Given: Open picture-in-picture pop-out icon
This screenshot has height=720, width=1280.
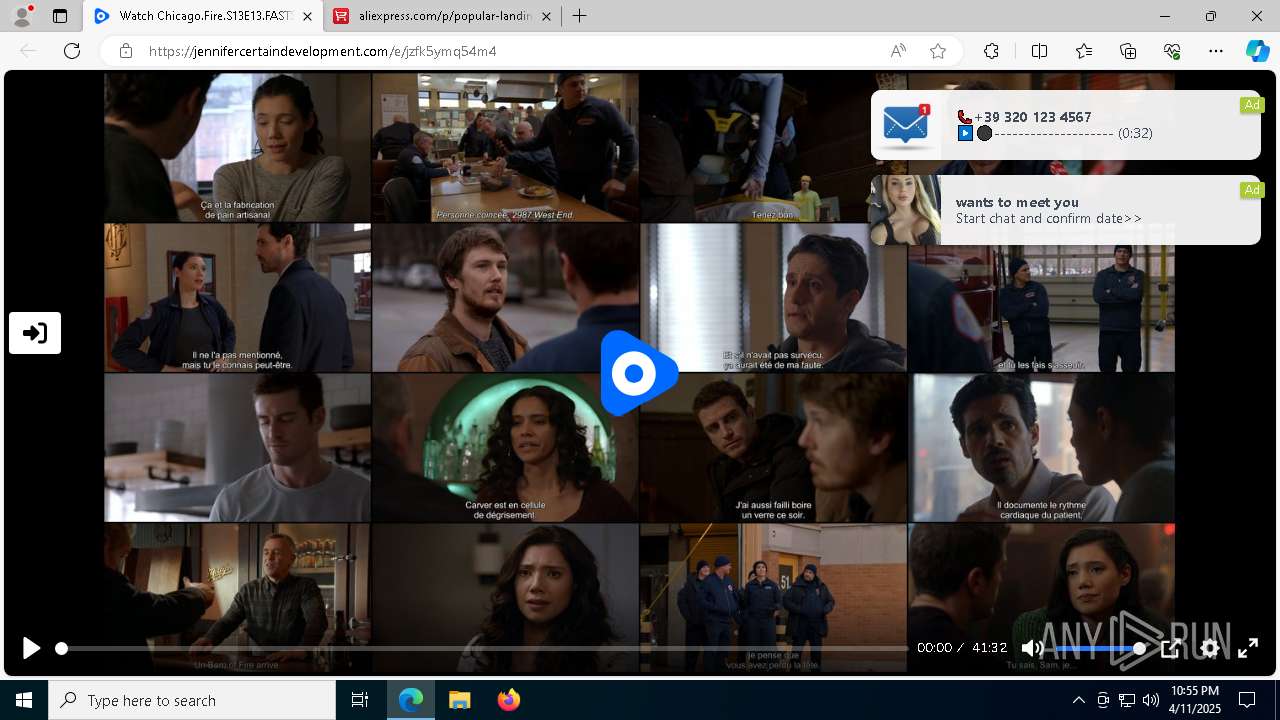Looking at the screenshot, I should click(1171, 648).
